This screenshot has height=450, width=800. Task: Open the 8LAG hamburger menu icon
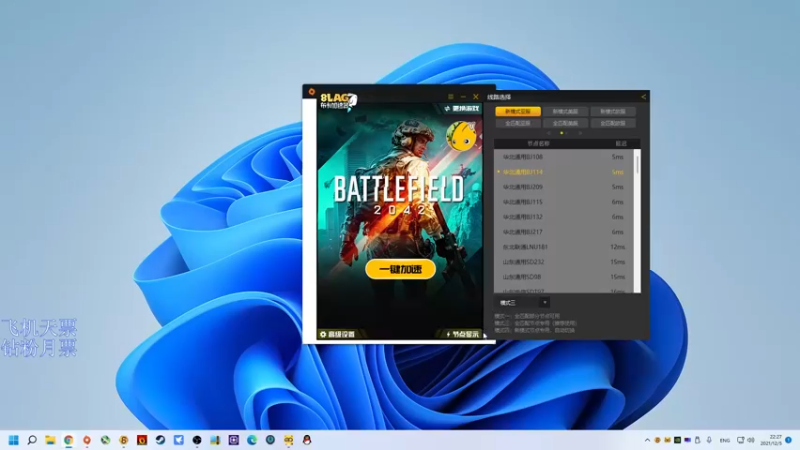click(x=451, y=96)
